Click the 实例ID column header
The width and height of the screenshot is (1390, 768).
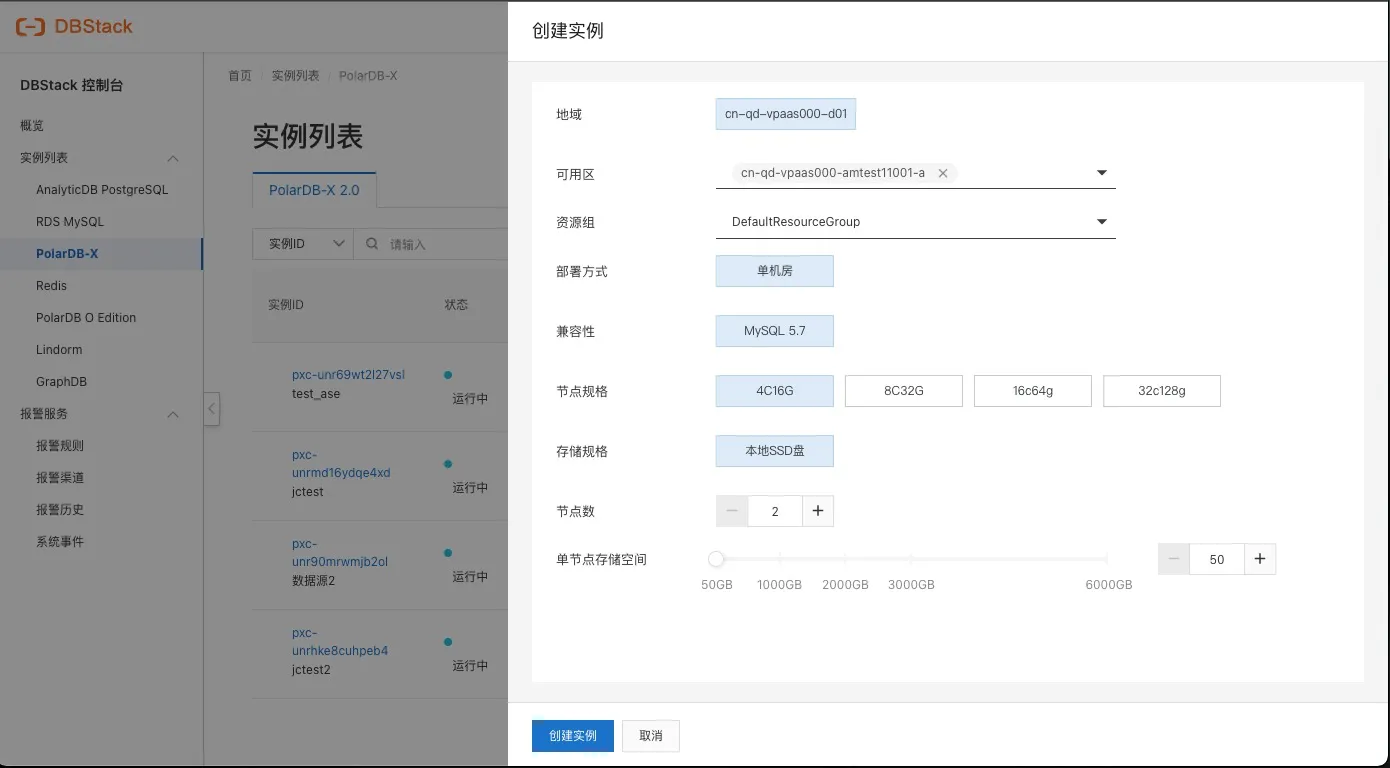tap(286, 305)
